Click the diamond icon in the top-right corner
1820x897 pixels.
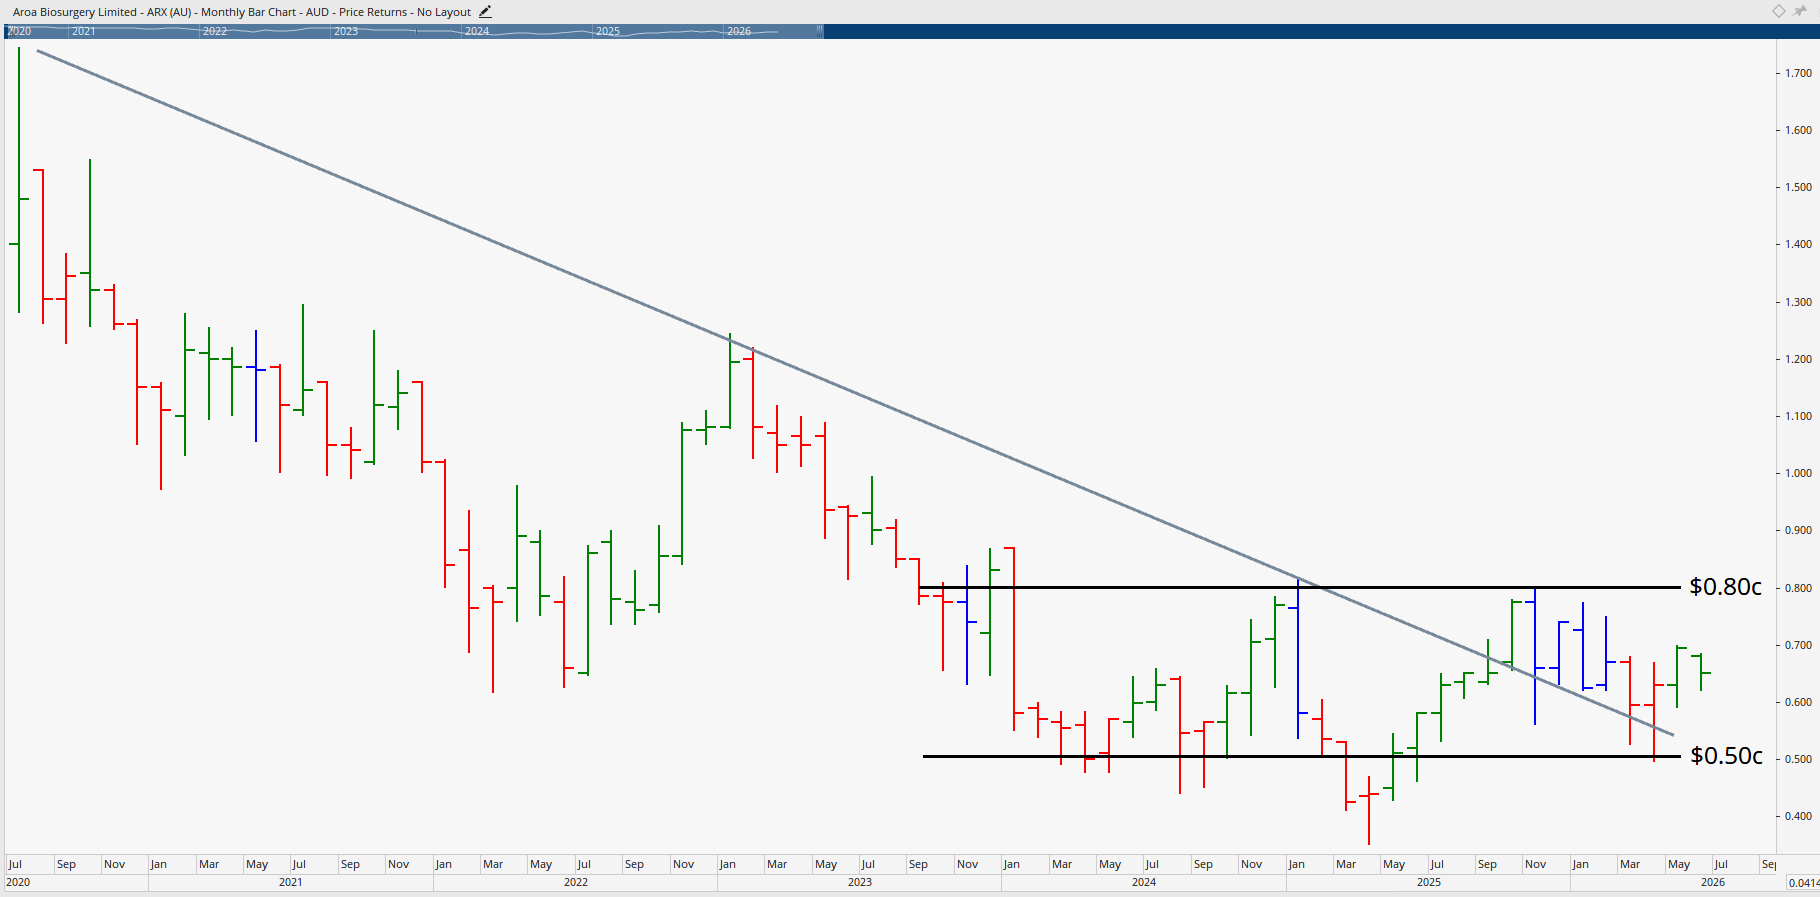coord(1779,11)
